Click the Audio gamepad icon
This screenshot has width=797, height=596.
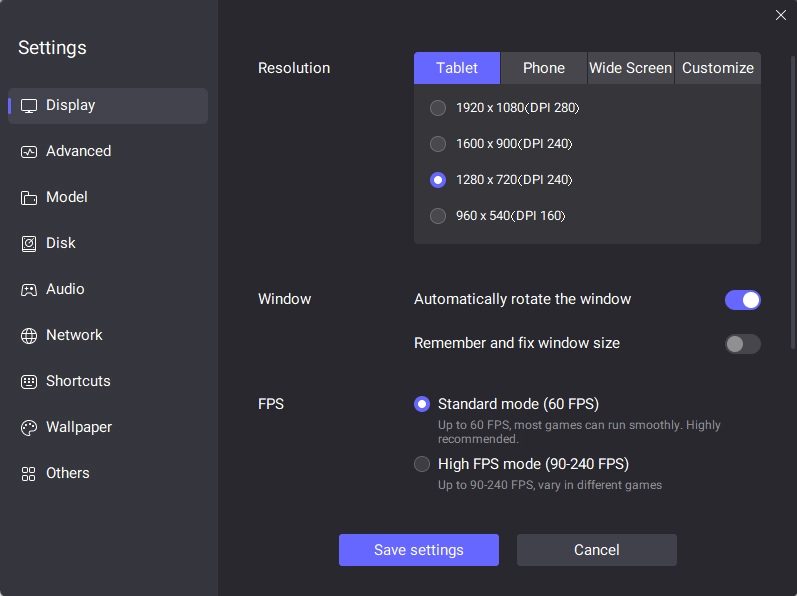(29, 290)
